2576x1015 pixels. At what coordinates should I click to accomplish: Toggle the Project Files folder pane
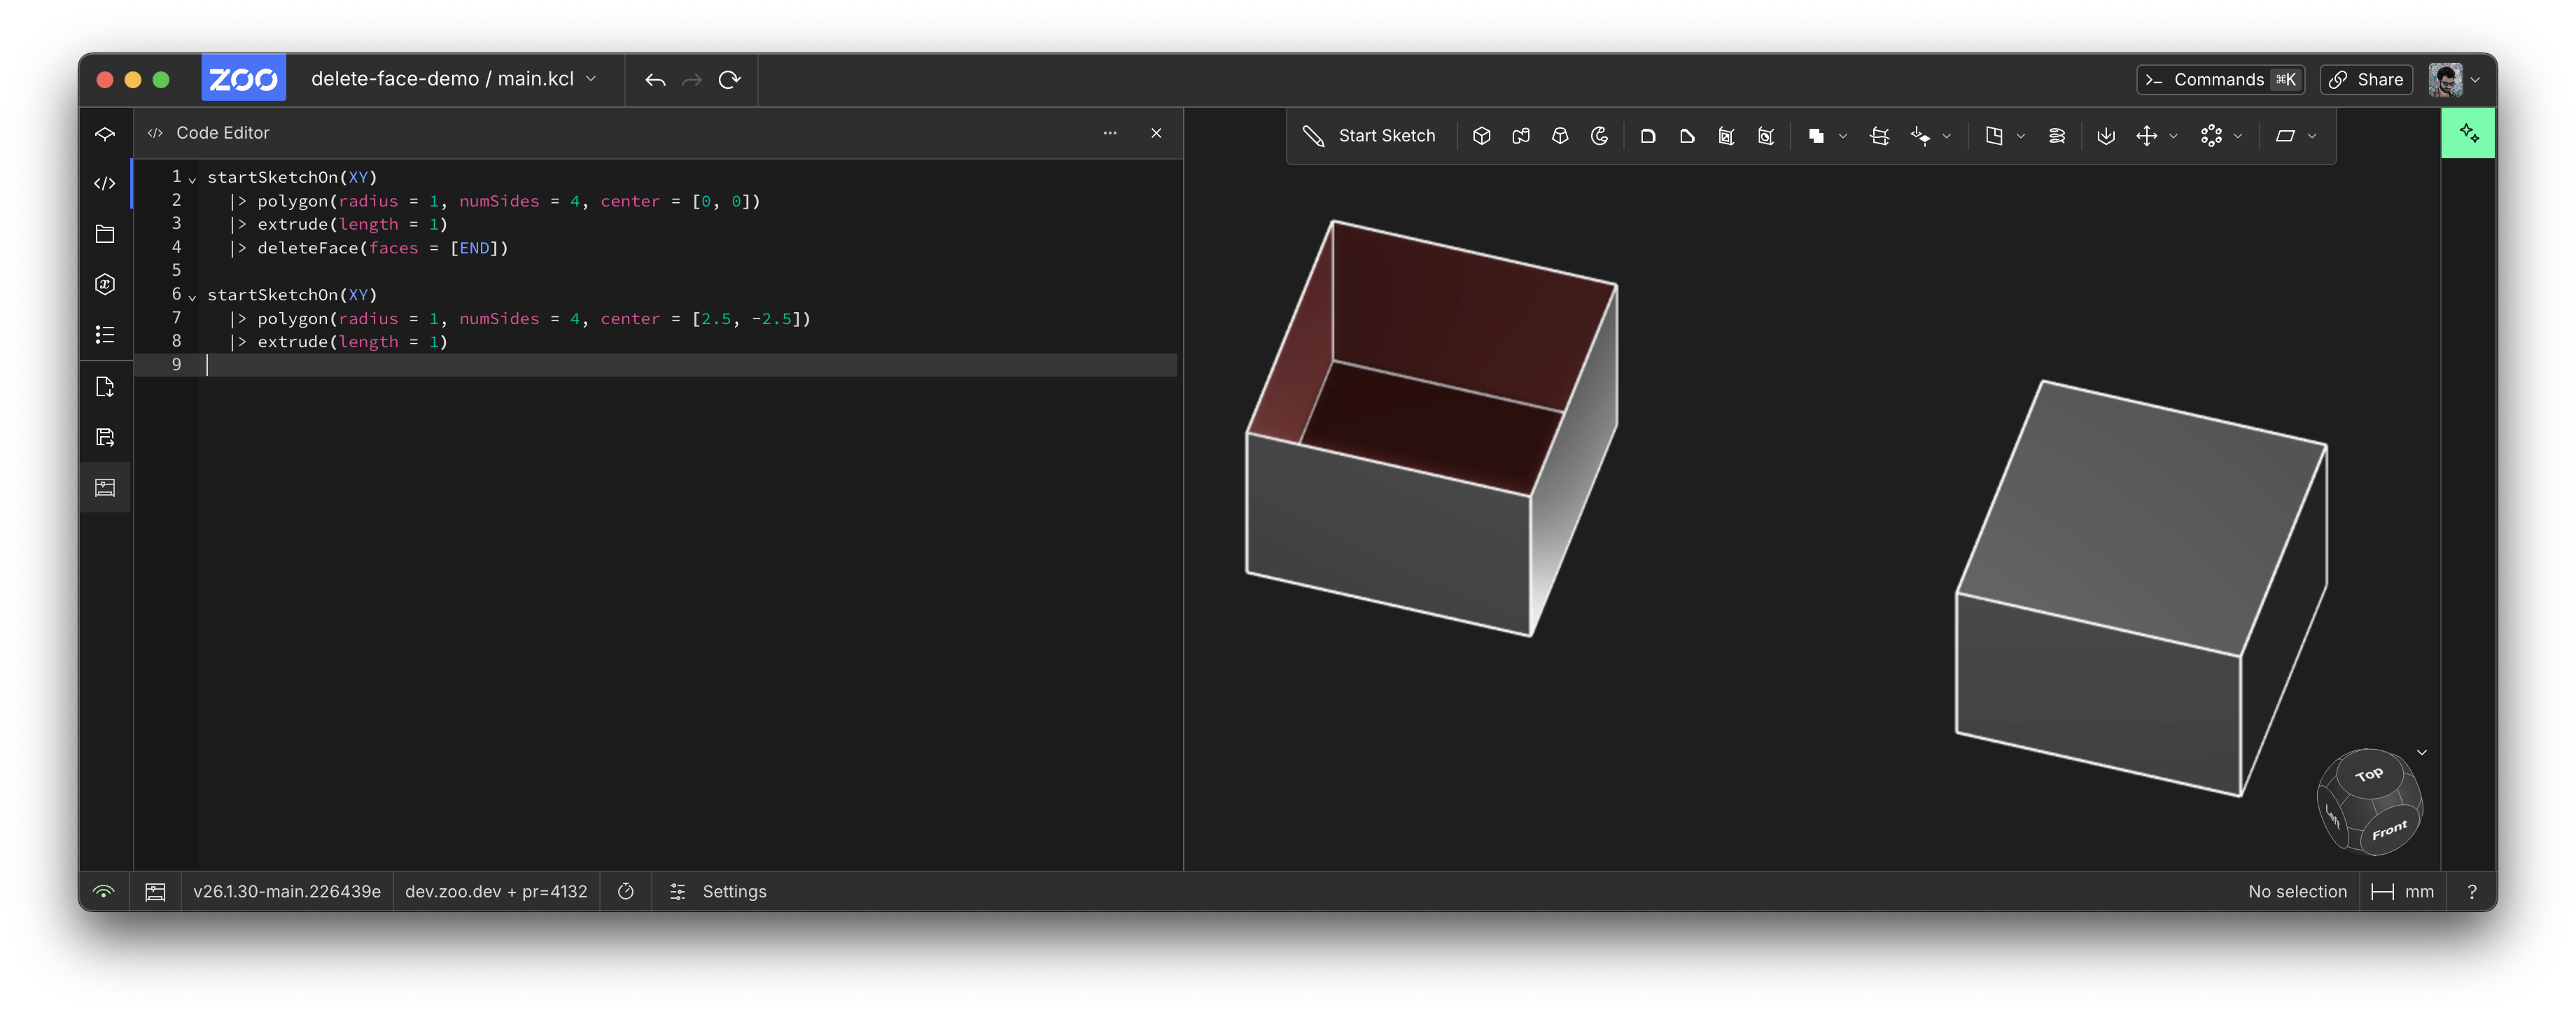[105, 234]
